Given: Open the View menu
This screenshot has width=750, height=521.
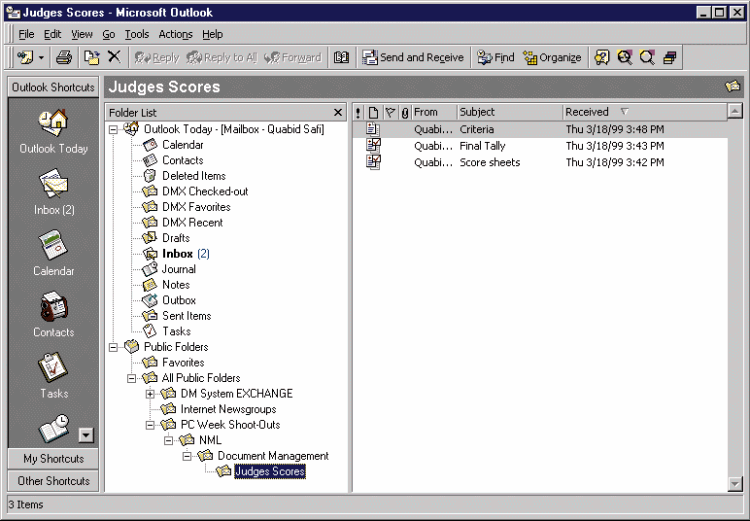Looking at the screenshot, I should [82, 34].
